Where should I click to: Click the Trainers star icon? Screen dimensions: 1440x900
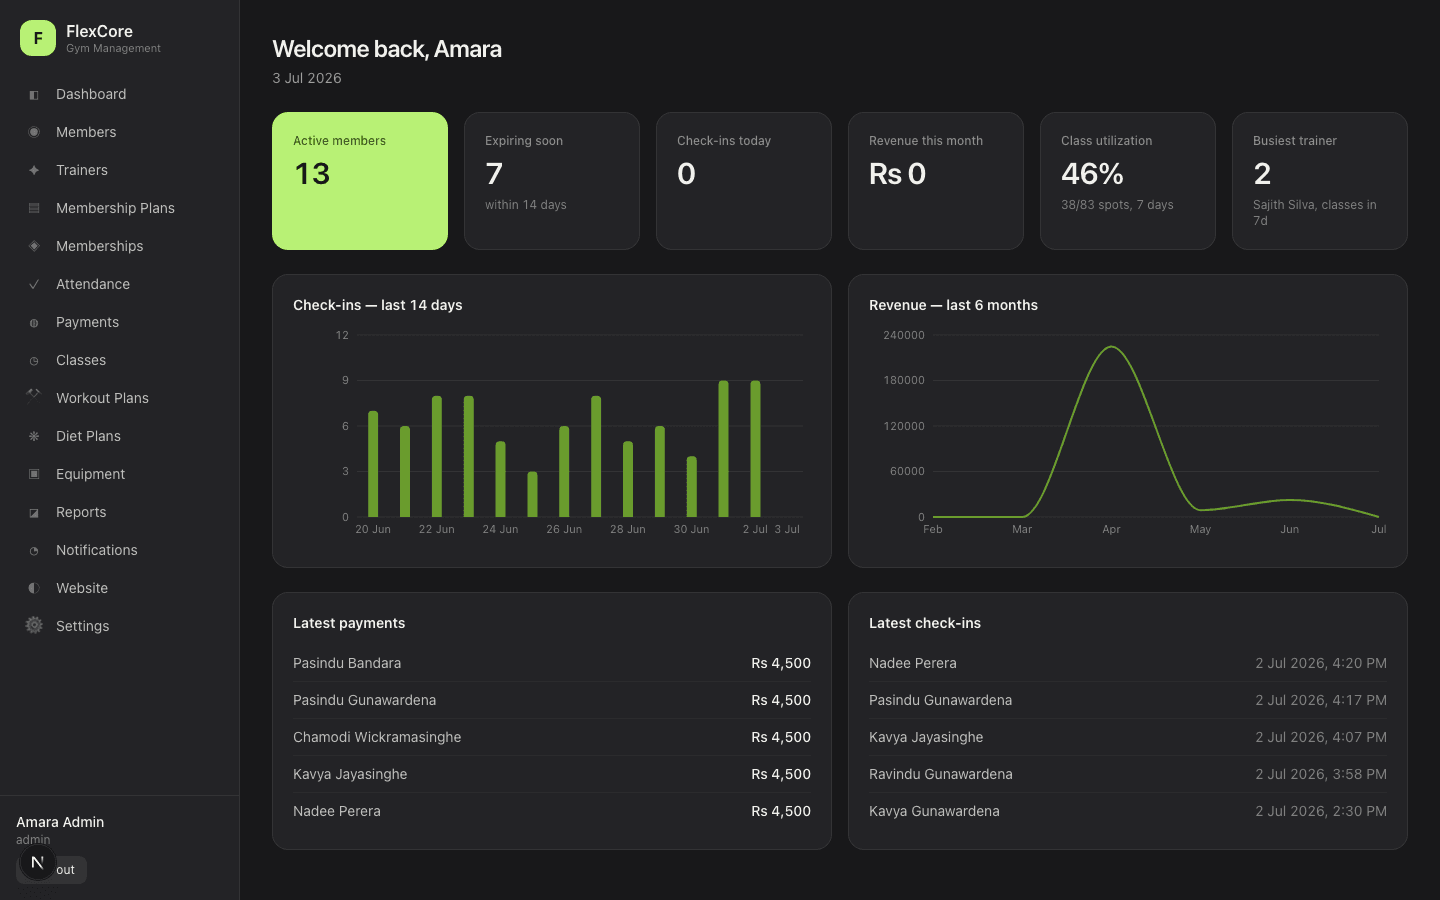click(34, 170)
